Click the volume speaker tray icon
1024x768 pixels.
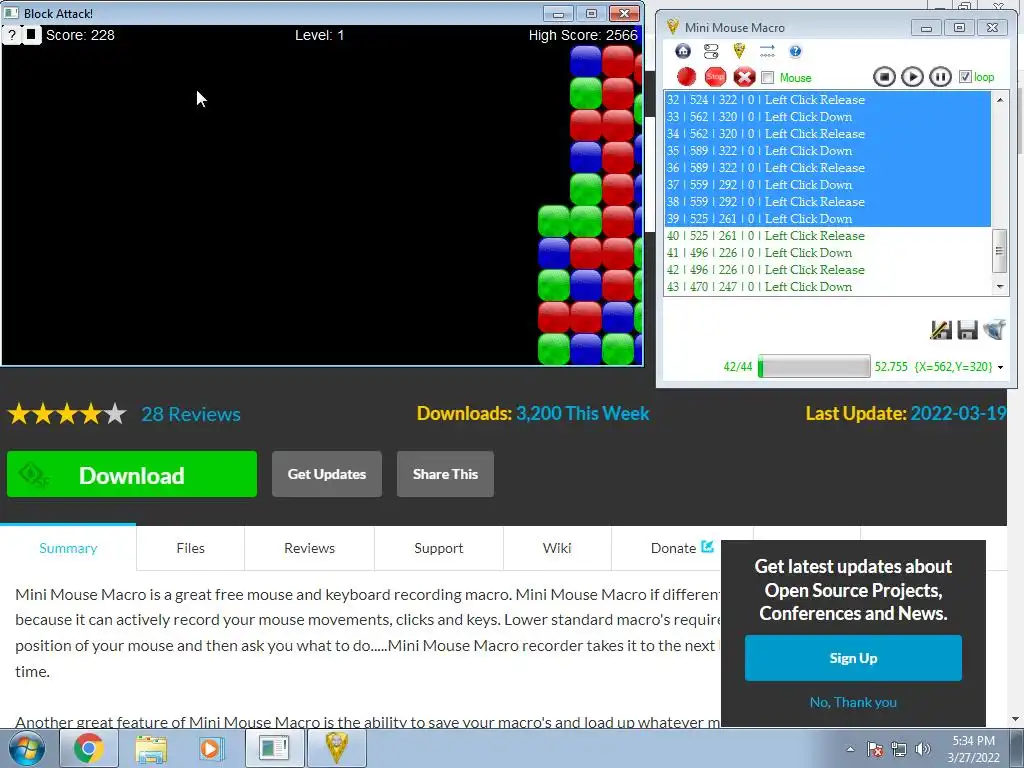click(923, 749)
